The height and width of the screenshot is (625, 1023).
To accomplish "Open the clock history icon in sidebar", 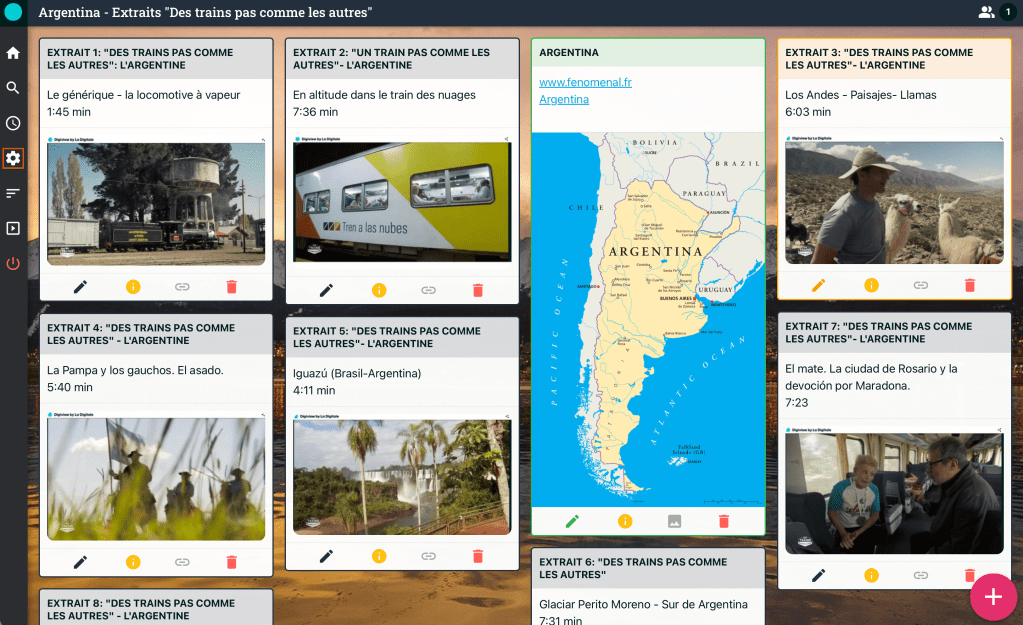I will point(13,123).
